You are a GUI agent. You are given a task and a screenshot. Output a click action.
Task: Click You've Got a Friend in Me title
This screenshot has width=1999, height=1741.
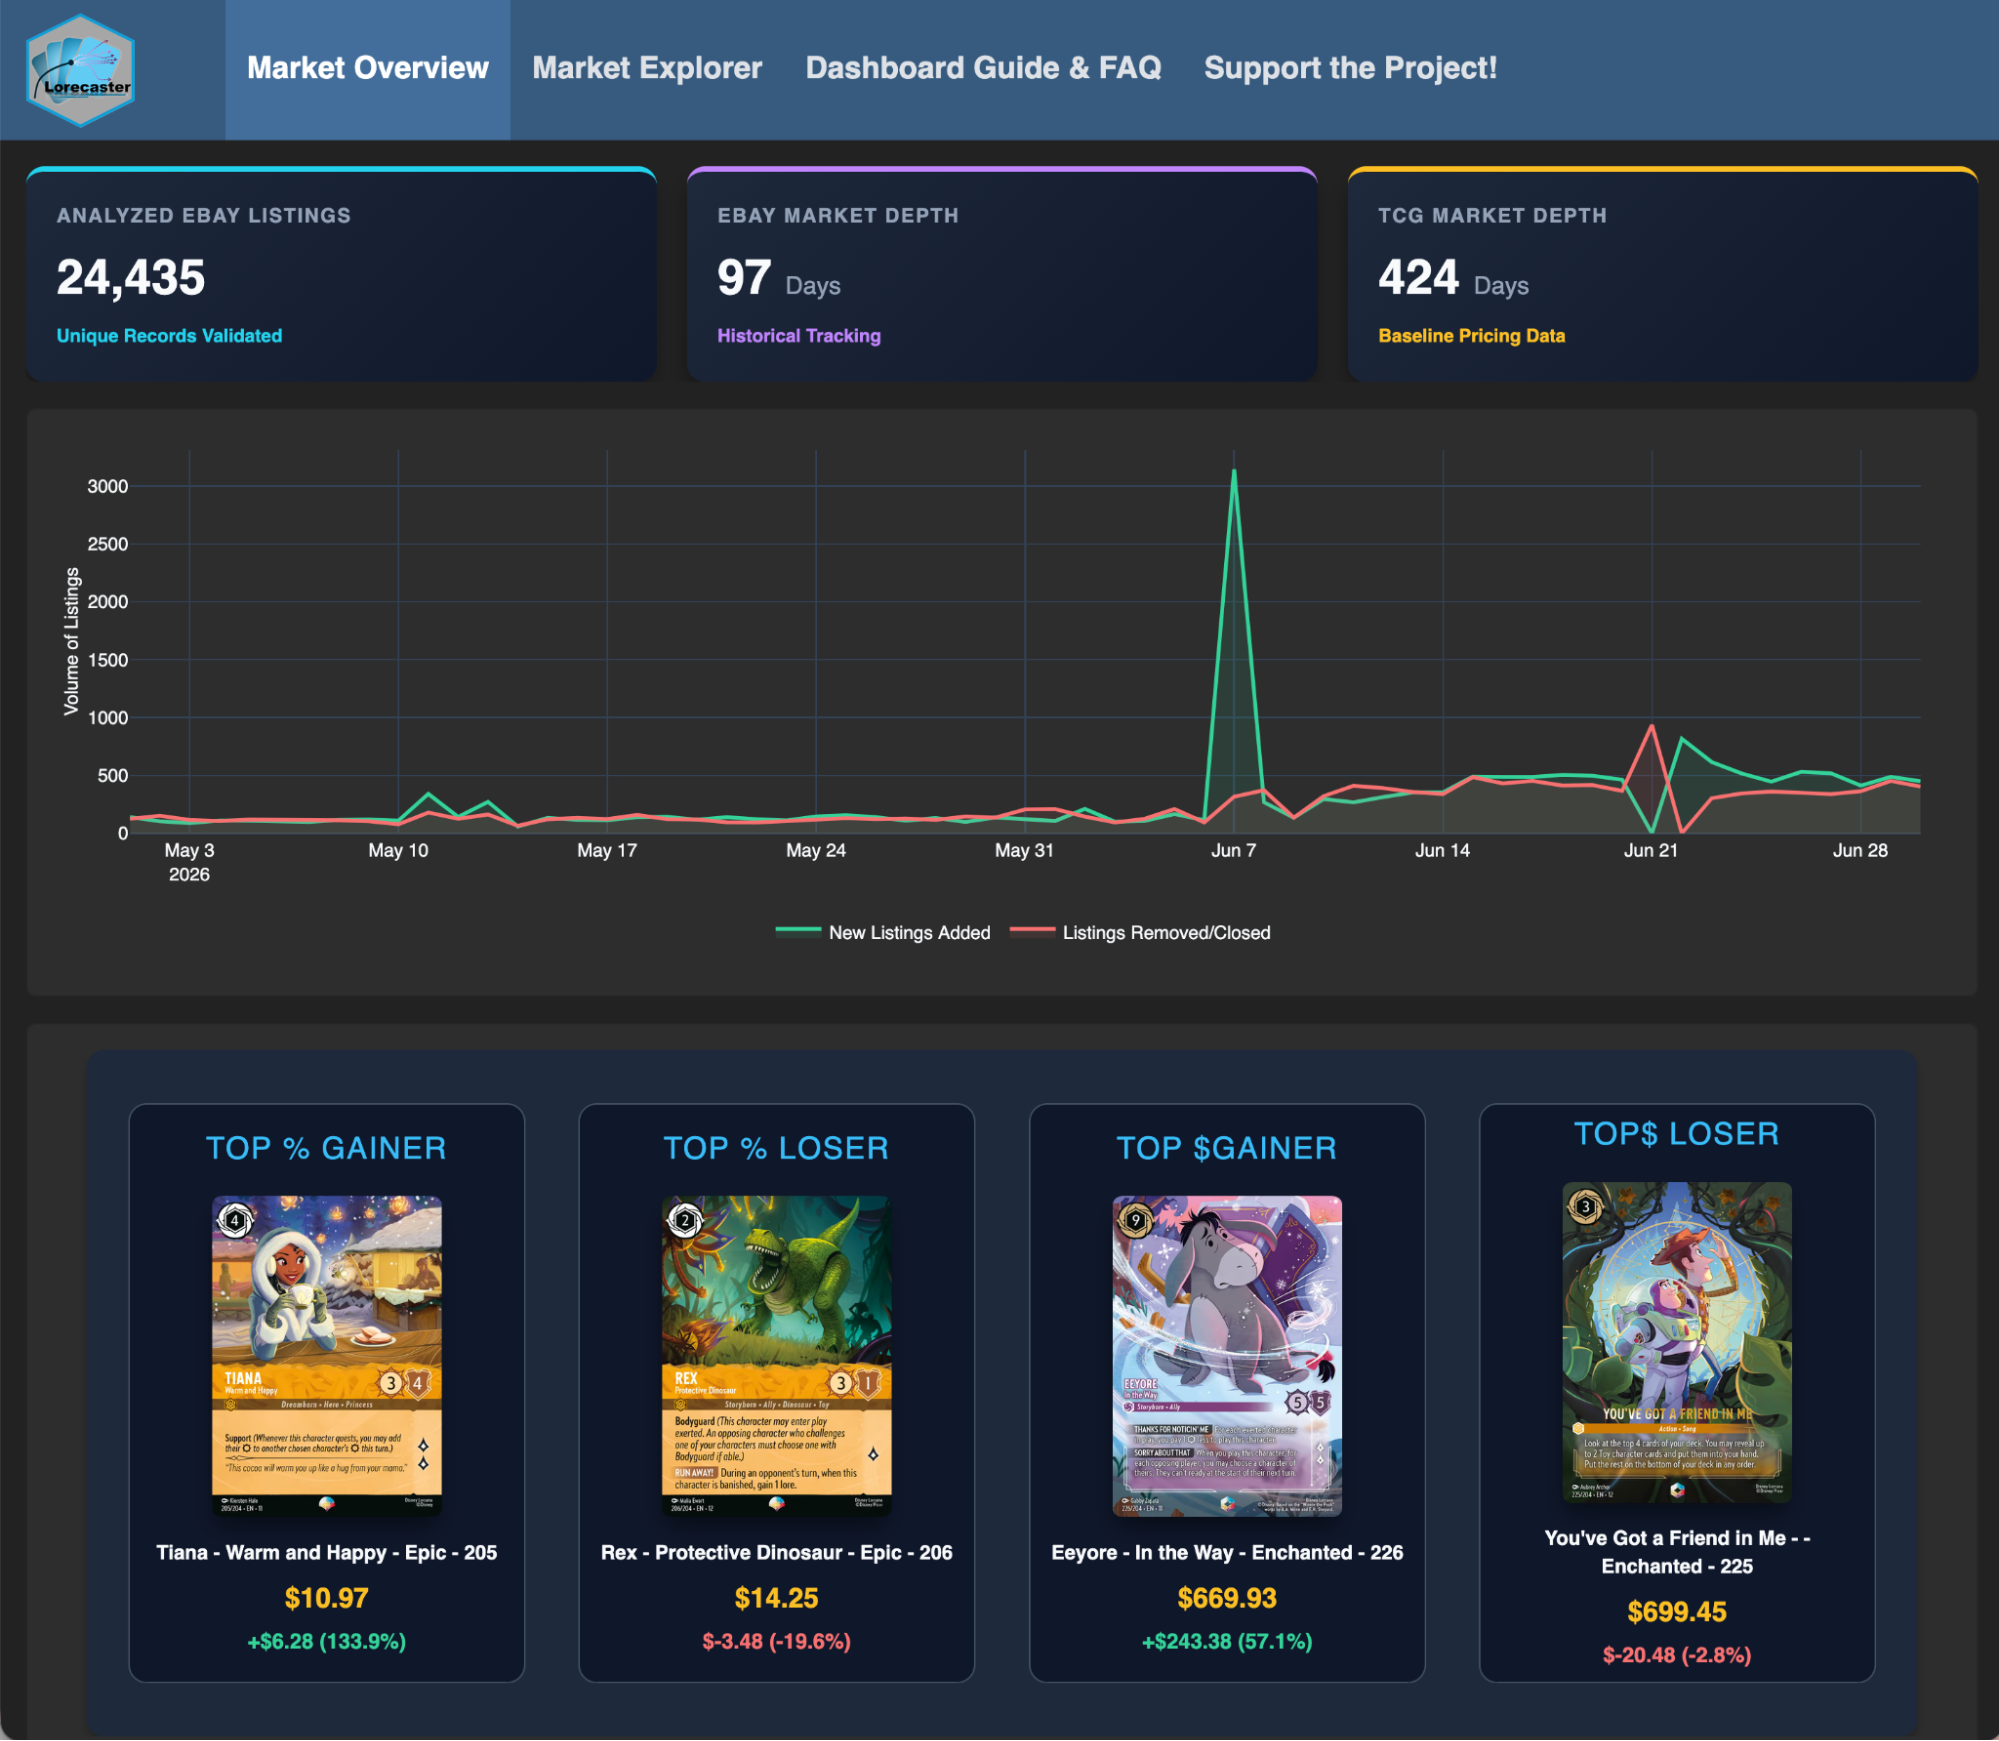(x=1677, y=1553)
